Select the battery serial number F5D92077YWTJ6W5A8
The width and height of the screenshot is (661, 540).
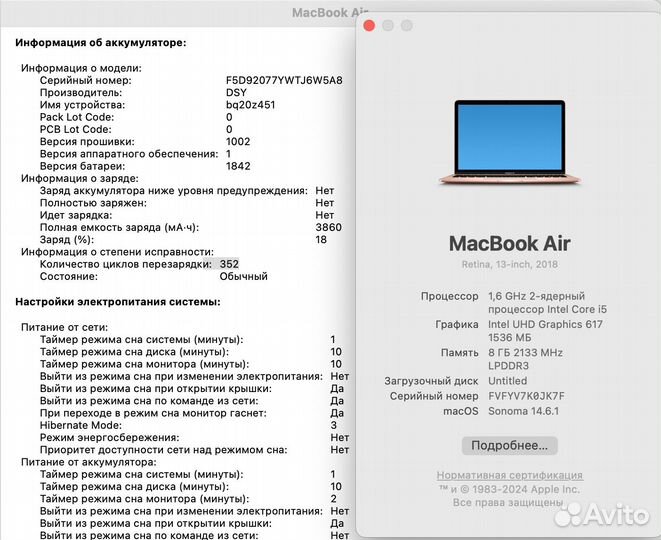click(x=284, y=81)
